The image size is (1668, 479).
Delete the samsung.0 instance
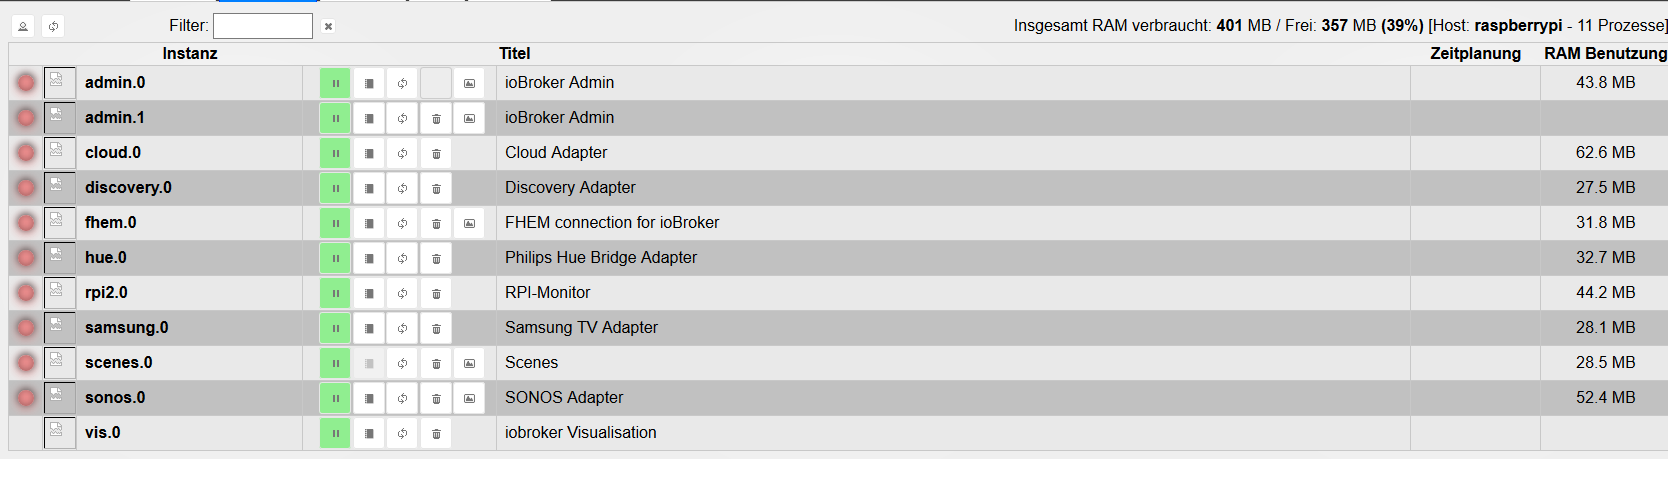436,328
